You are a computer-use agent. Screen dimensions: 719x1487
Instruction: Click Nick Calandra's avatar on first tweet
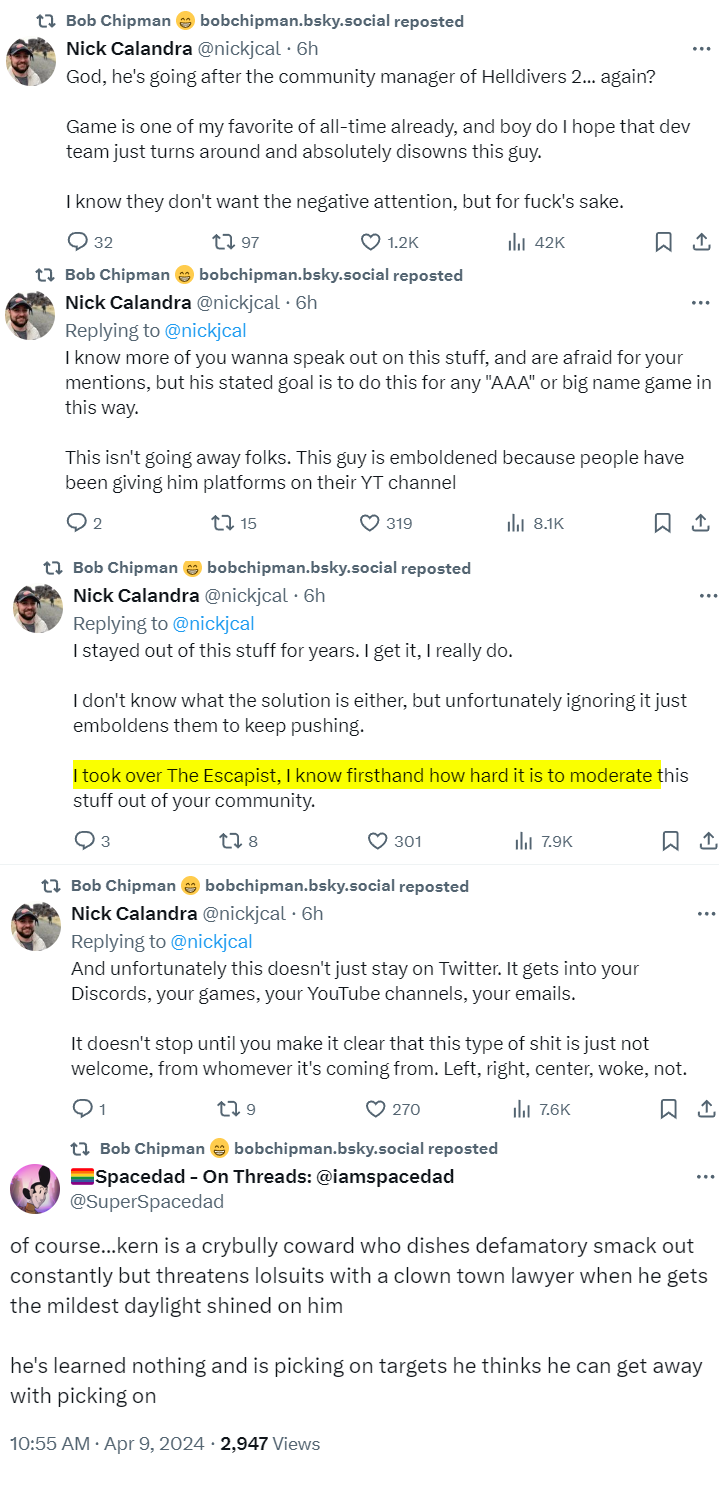tap(31, 62)
